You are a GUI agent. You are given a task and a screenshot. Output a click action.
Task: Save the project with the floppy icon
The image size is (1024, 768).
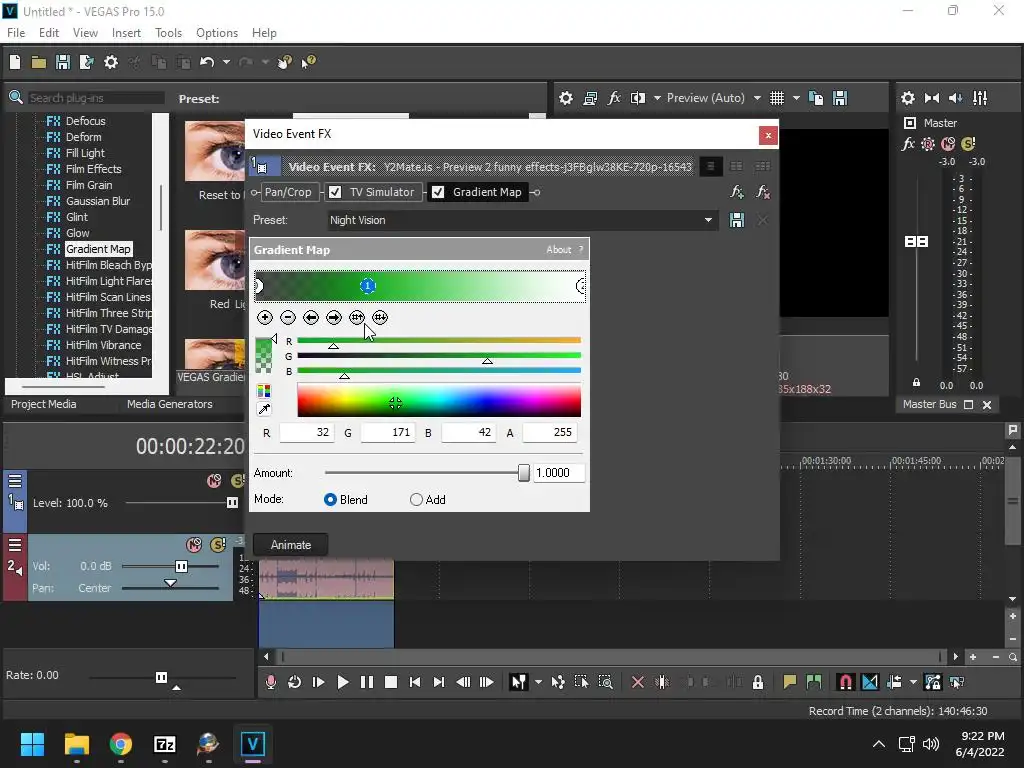tap(63, 62)
